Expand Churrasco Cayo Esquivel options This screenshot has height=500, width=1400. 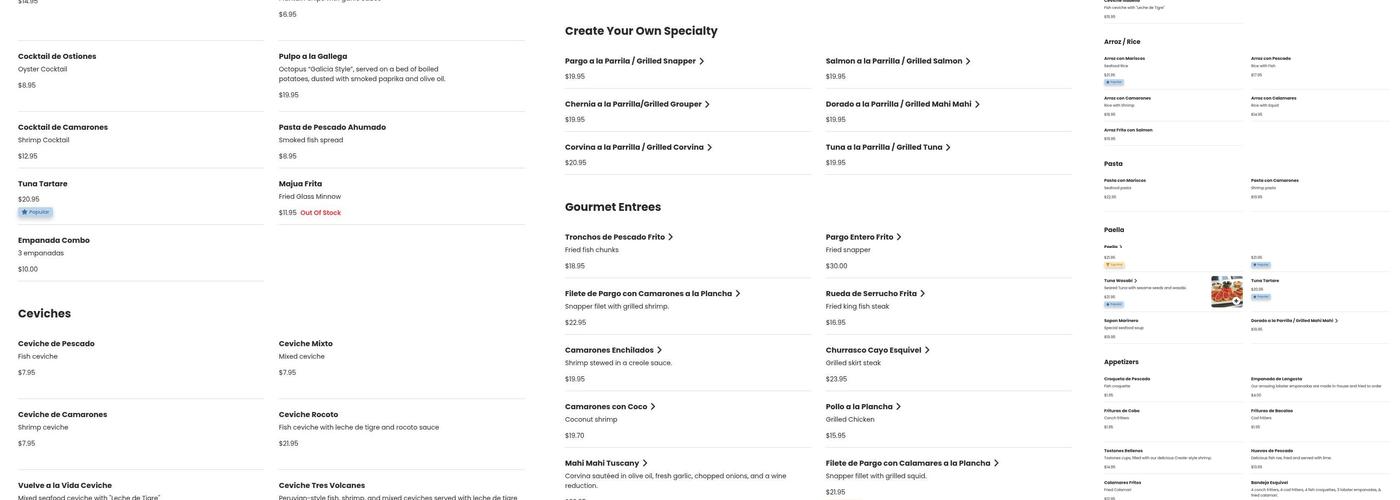[x=927, y=350]
